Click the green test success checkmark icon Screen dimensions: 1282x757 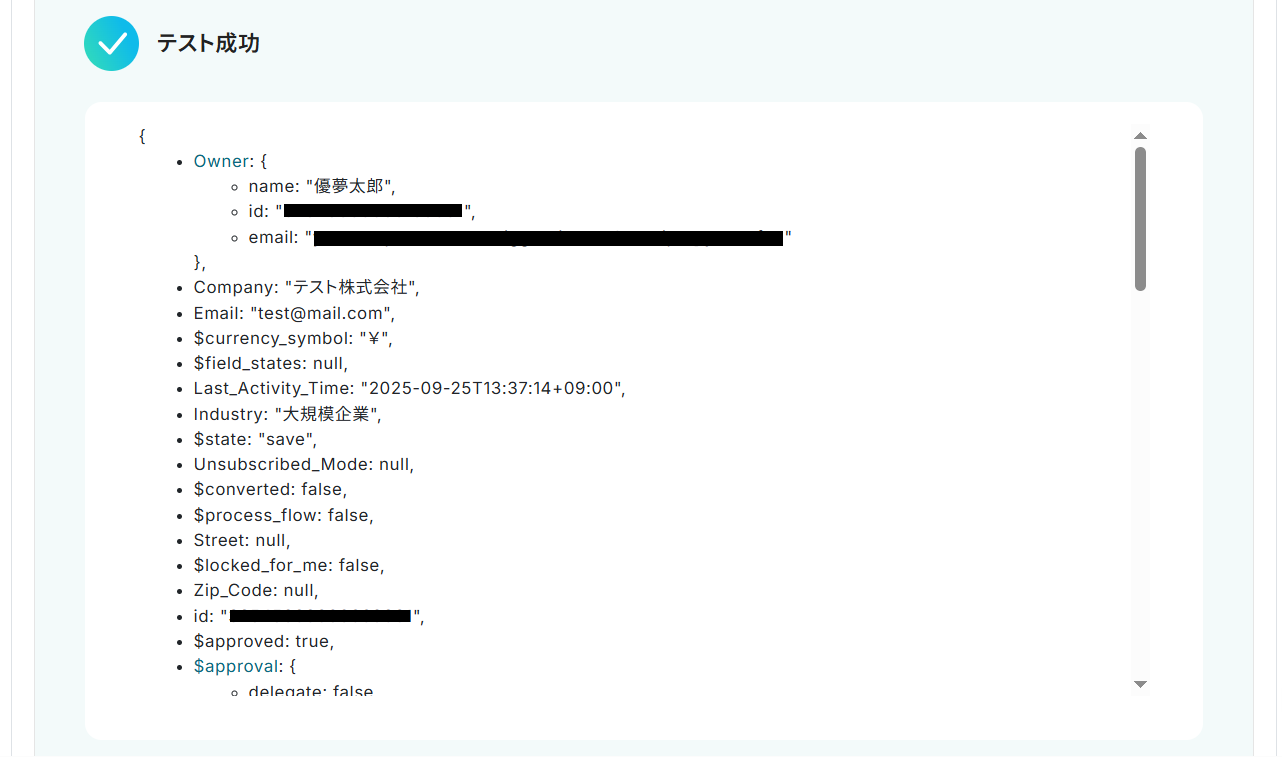(112, 44)
